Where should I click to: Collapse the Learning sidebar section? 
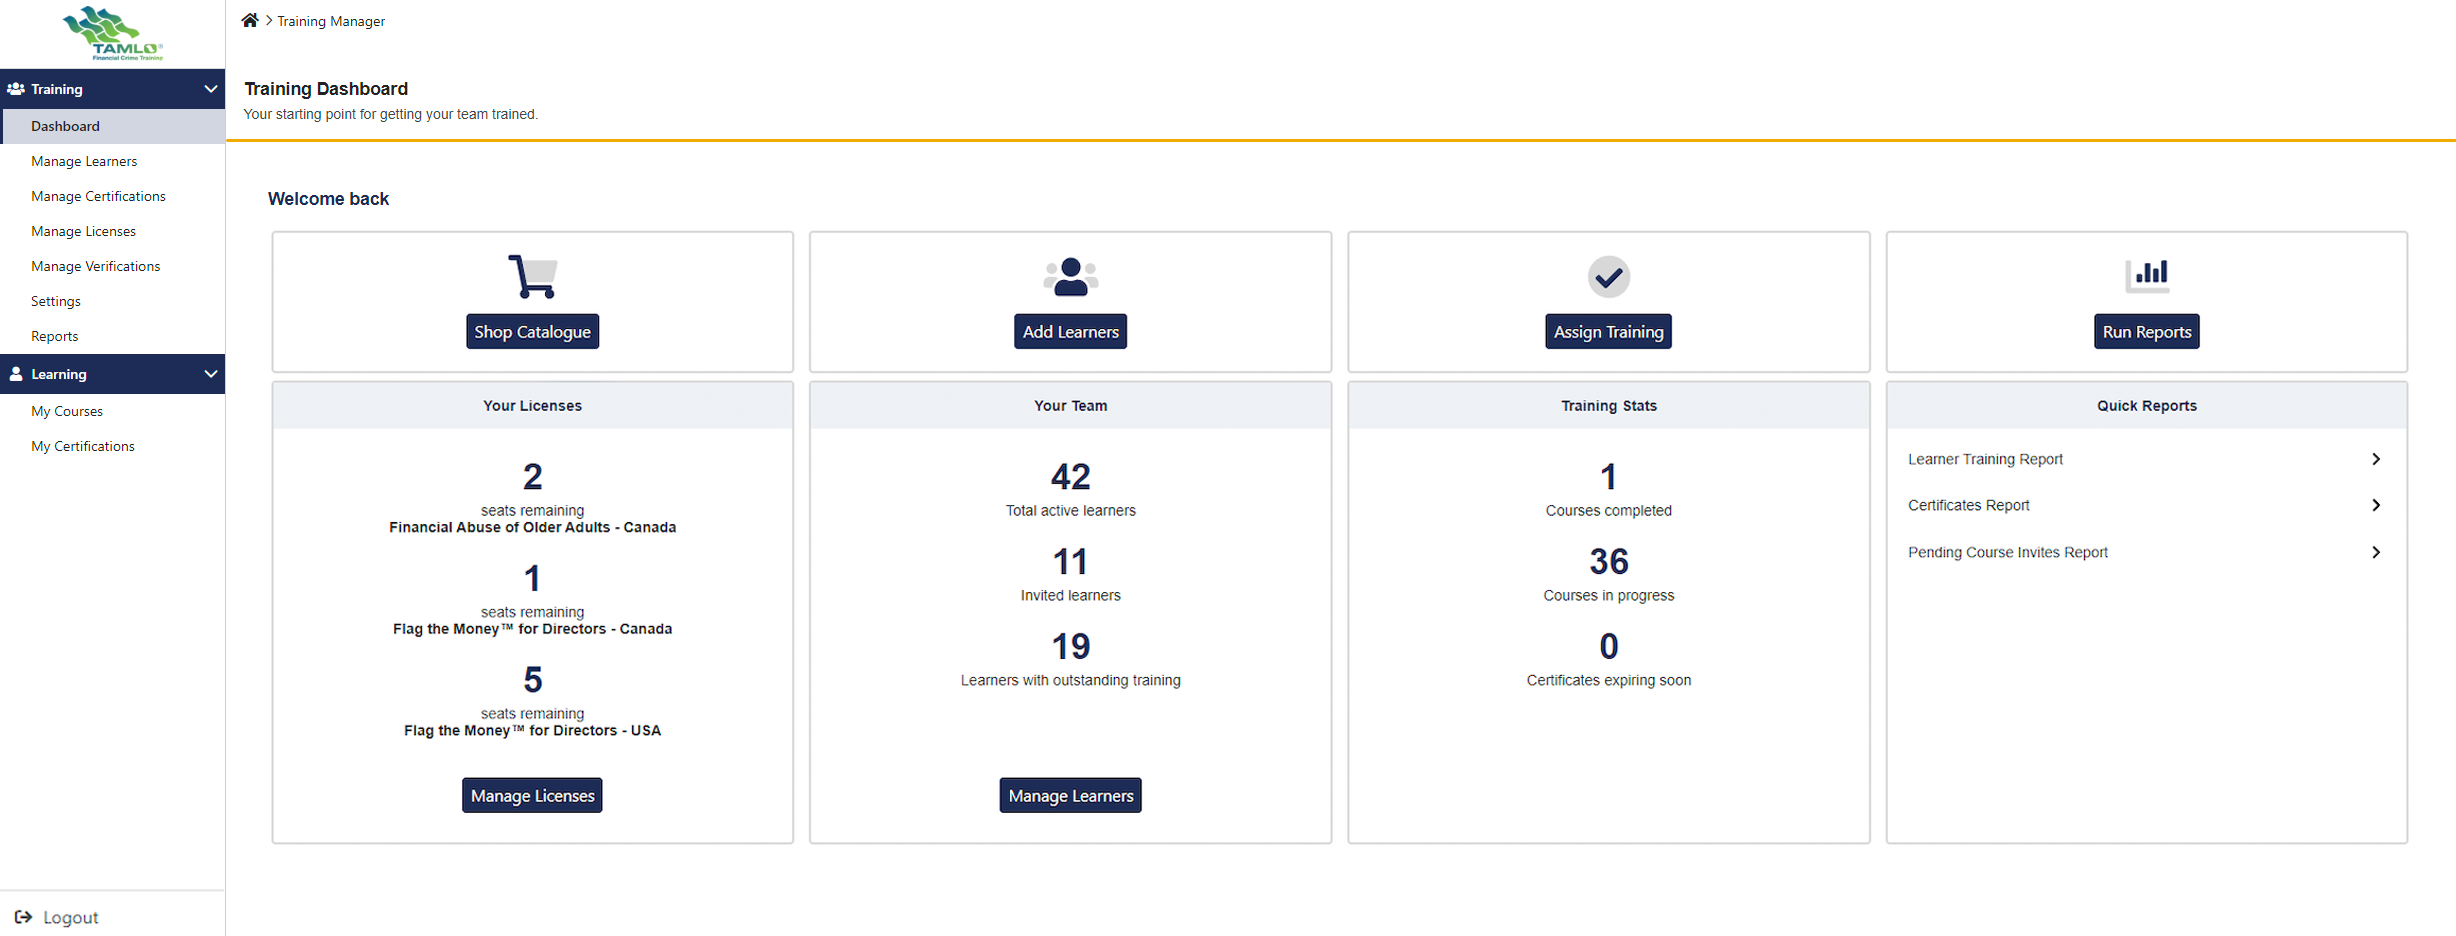[210, 373]
